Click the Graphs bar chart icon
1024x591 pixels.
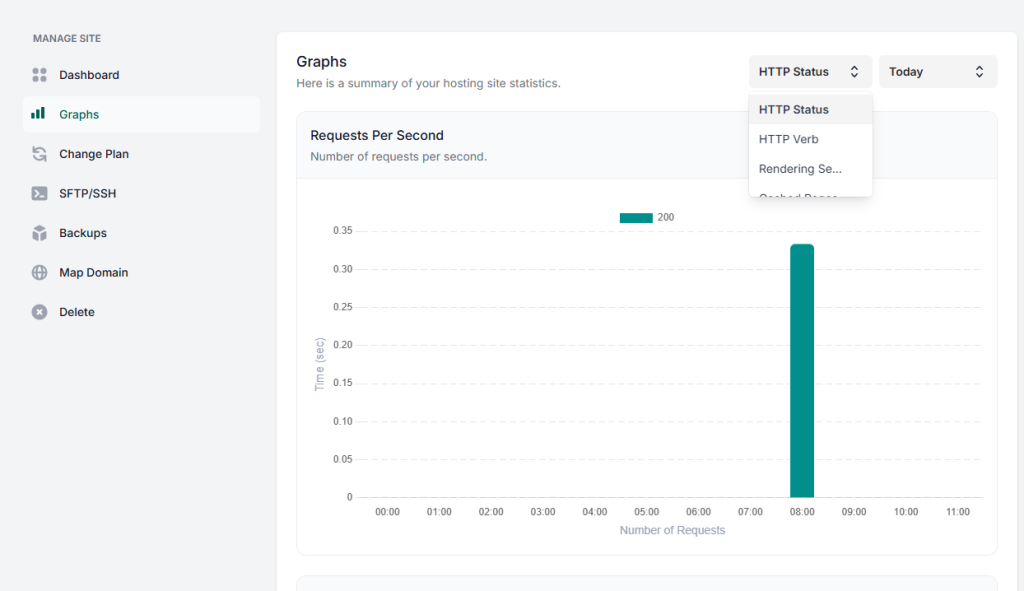pyautogui.click(x=39, y=114)
